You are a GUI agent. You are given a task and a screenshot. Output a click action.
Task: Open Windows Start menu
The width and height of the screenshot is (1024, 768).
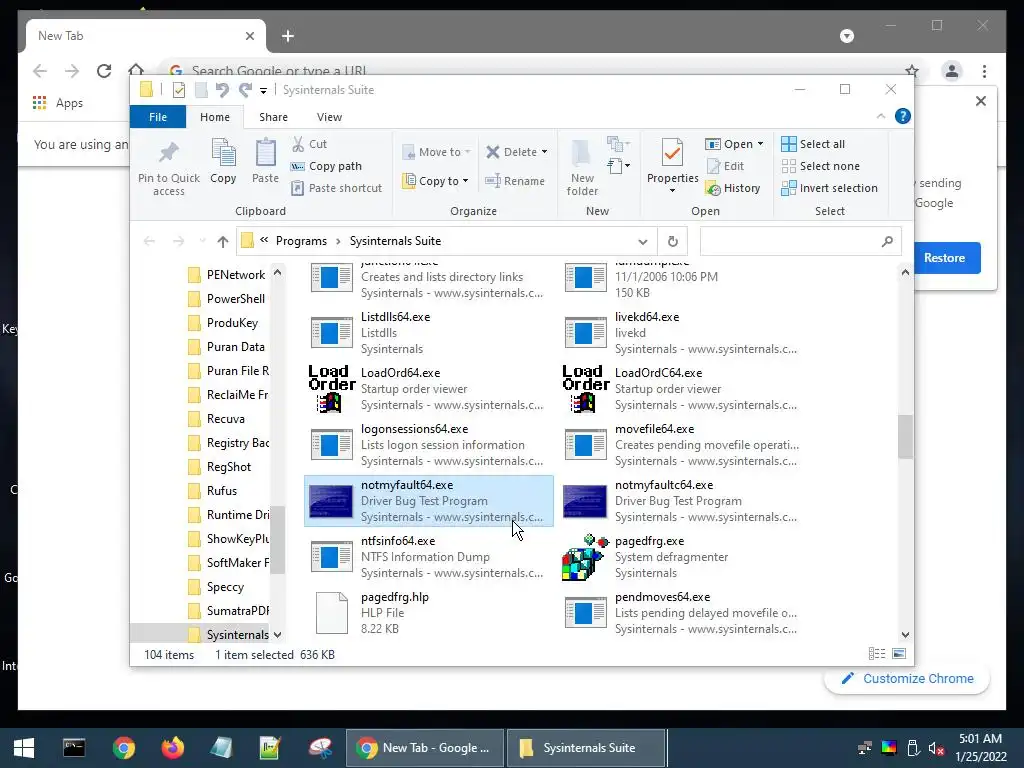click(x=24, y=748)
